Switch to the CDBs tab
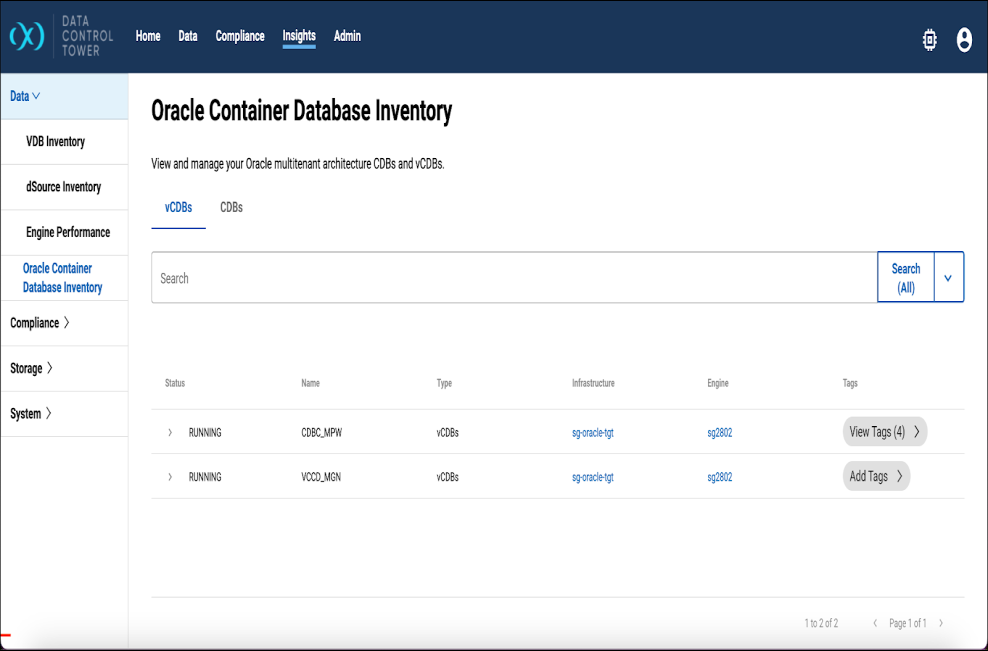This screenshot has width=988, height=651. click(231, 207)
